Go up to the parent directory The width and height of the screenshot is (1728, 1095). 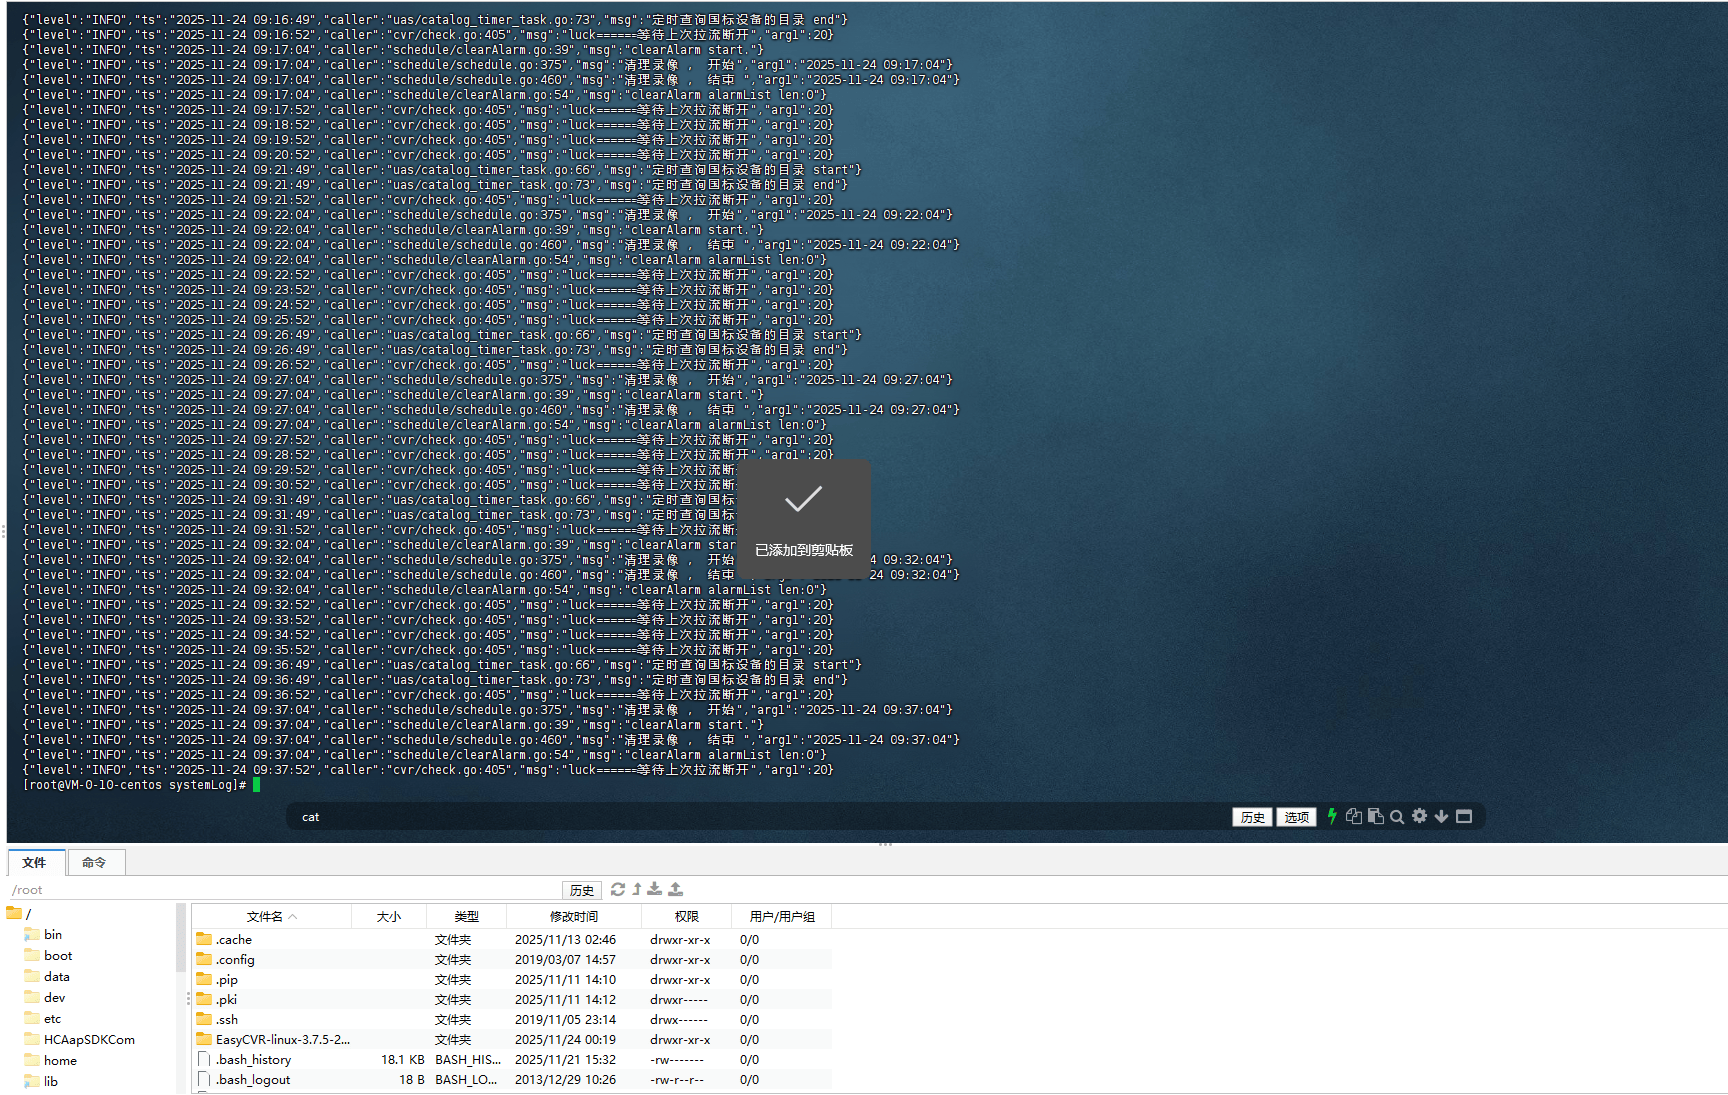637,889
